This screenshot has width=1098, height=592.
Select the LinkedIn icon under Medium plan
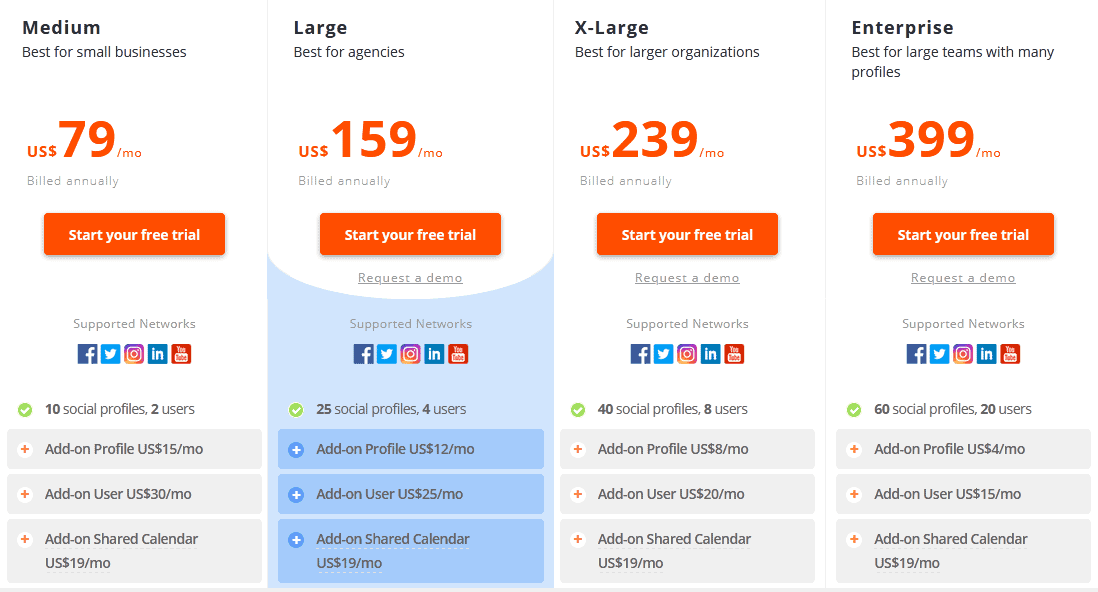coord(157,353)
